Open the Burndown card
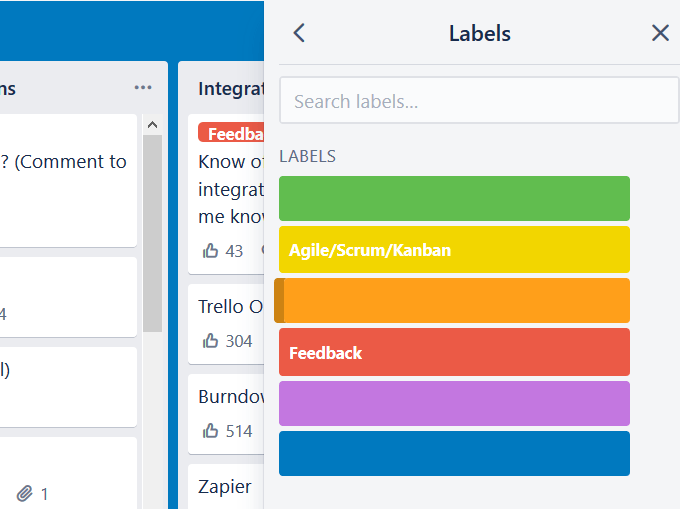 pos(226,414)
